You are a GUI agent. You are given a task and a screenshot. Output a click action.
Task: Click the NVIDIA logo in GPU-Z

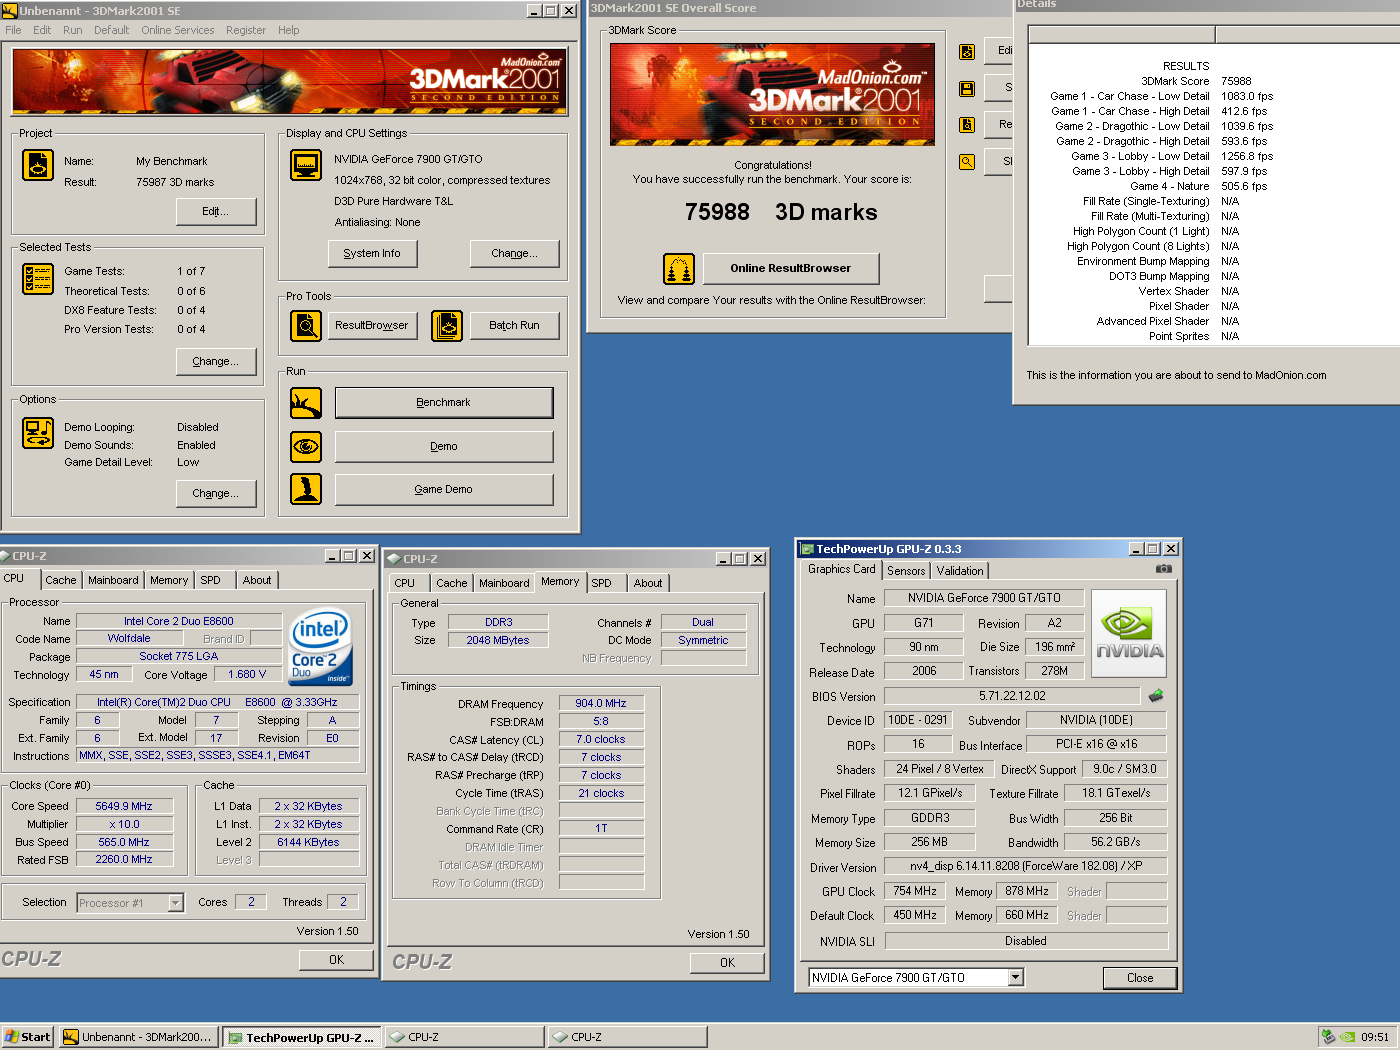click(x=1129, y=636)
